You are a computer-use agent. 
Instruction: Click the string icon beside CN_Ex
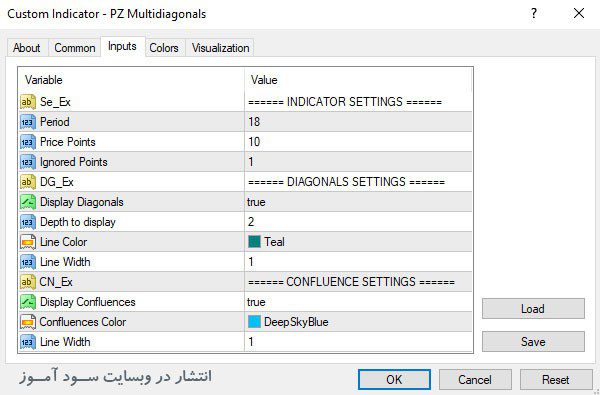(x=28, y=282)
